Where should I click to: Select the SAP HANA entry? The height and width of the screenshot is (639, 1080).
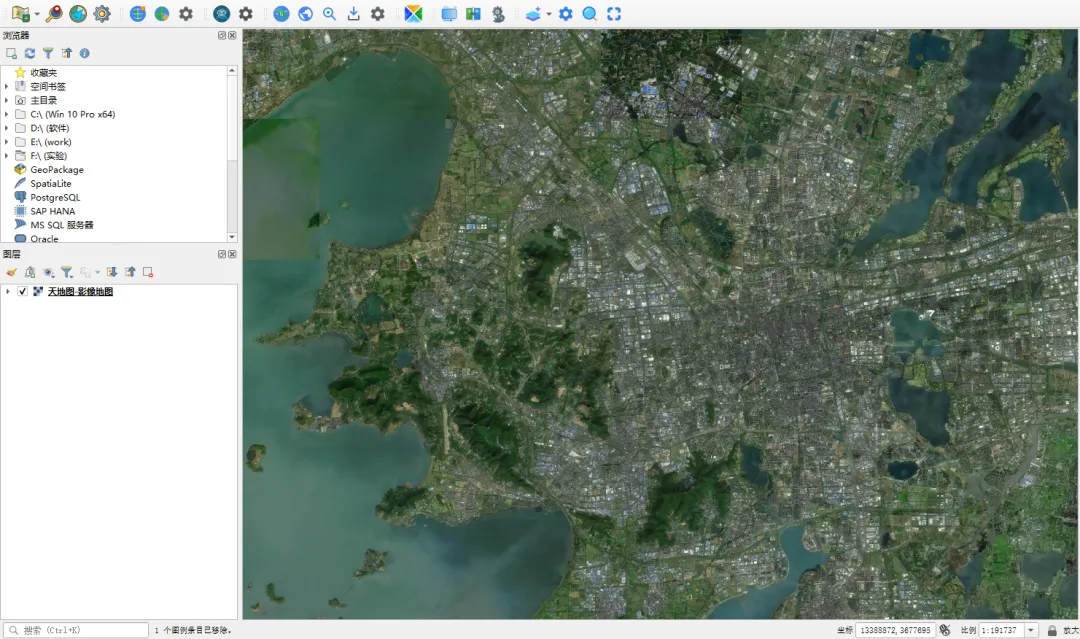[52, 211]
